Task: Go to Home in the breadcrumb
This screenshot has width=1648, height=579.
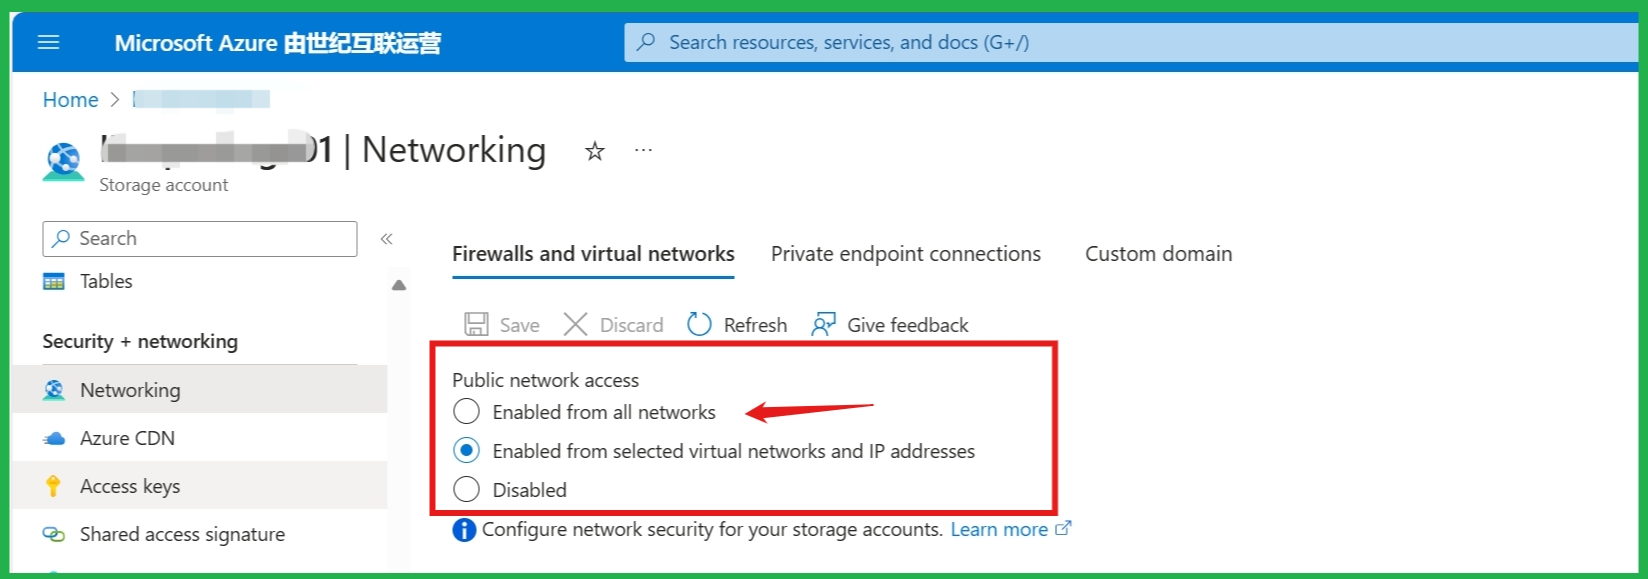Action: [70, 100]
